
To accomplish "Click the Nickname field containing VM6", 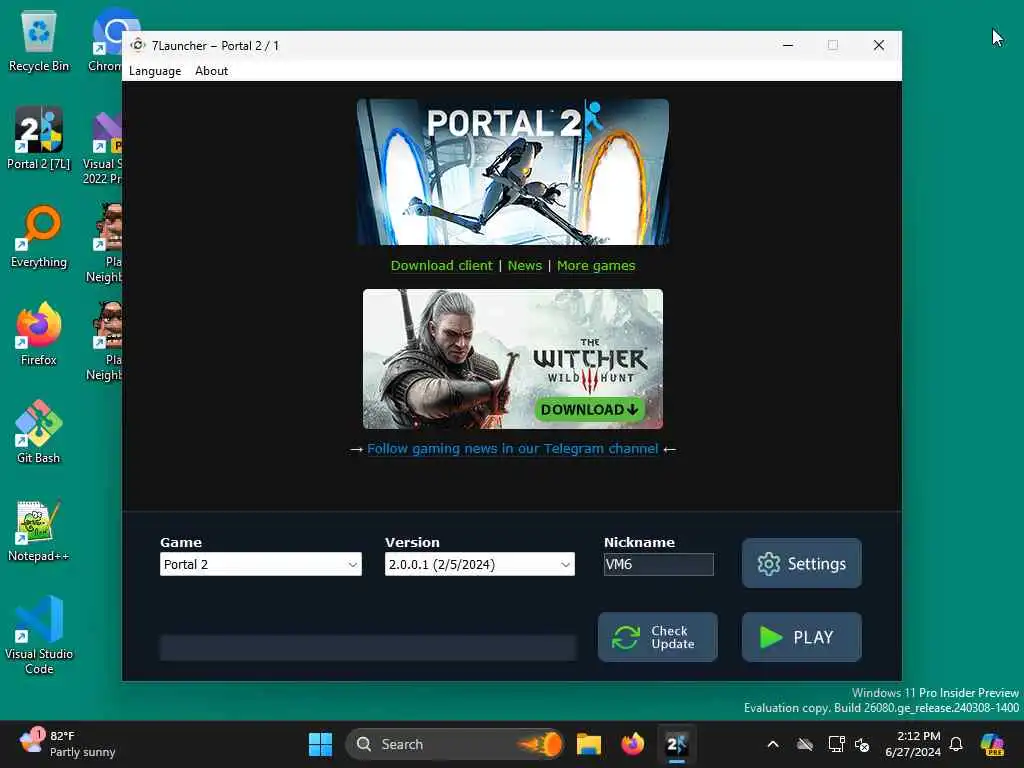I will coord(658,564).
